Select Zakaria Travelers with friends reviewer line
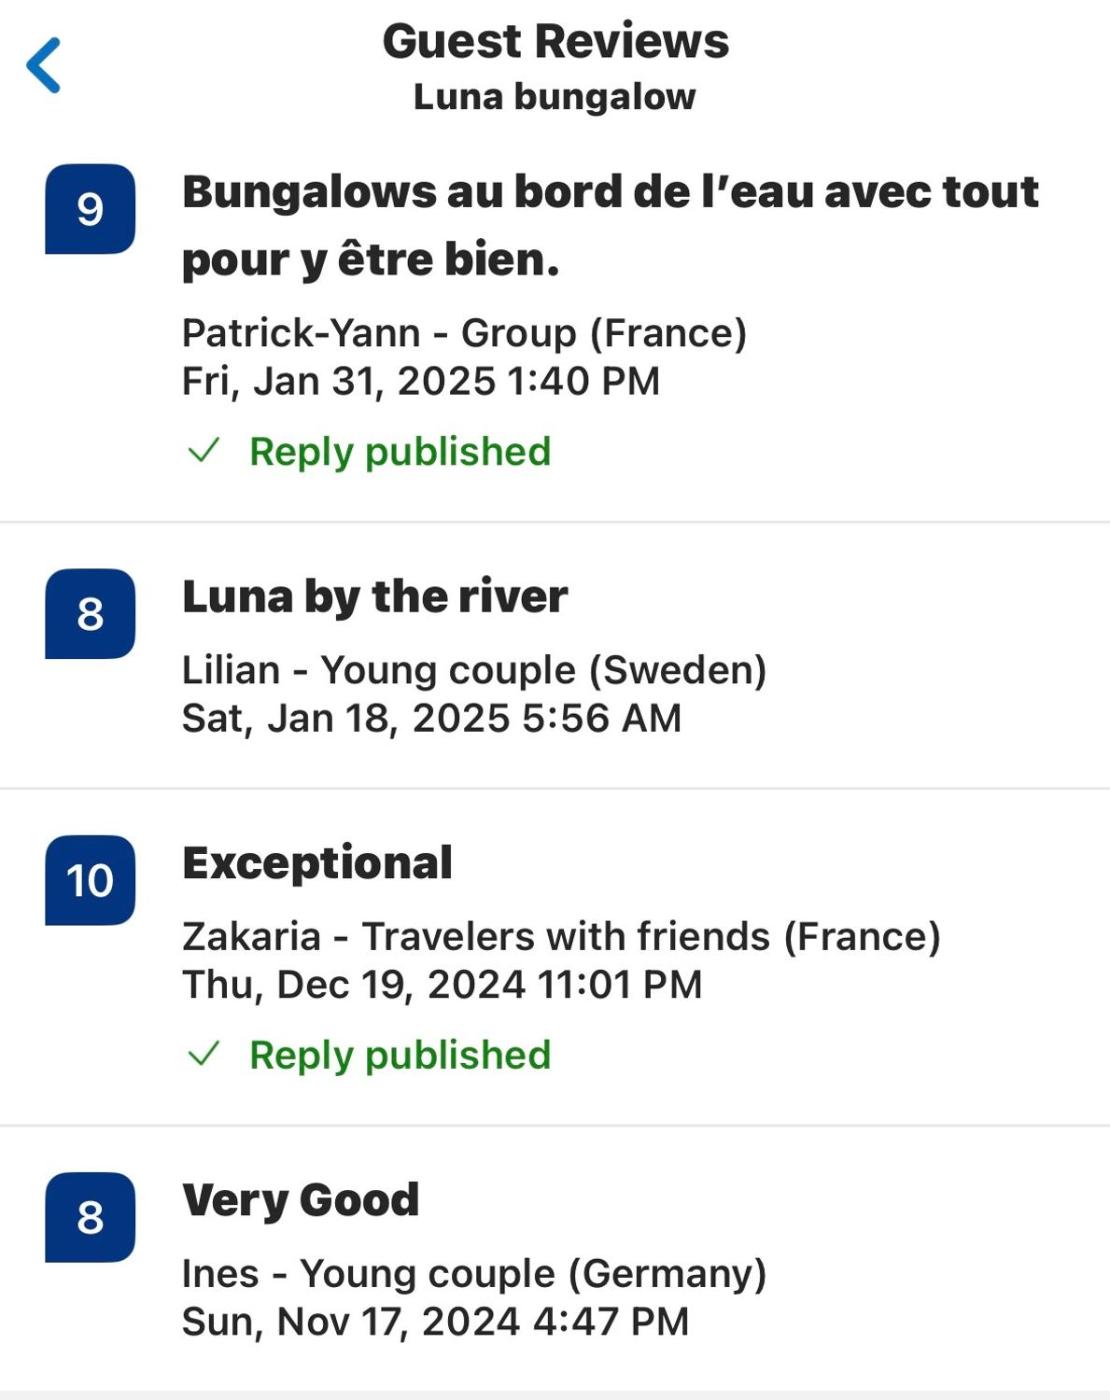 pos(561,937)
